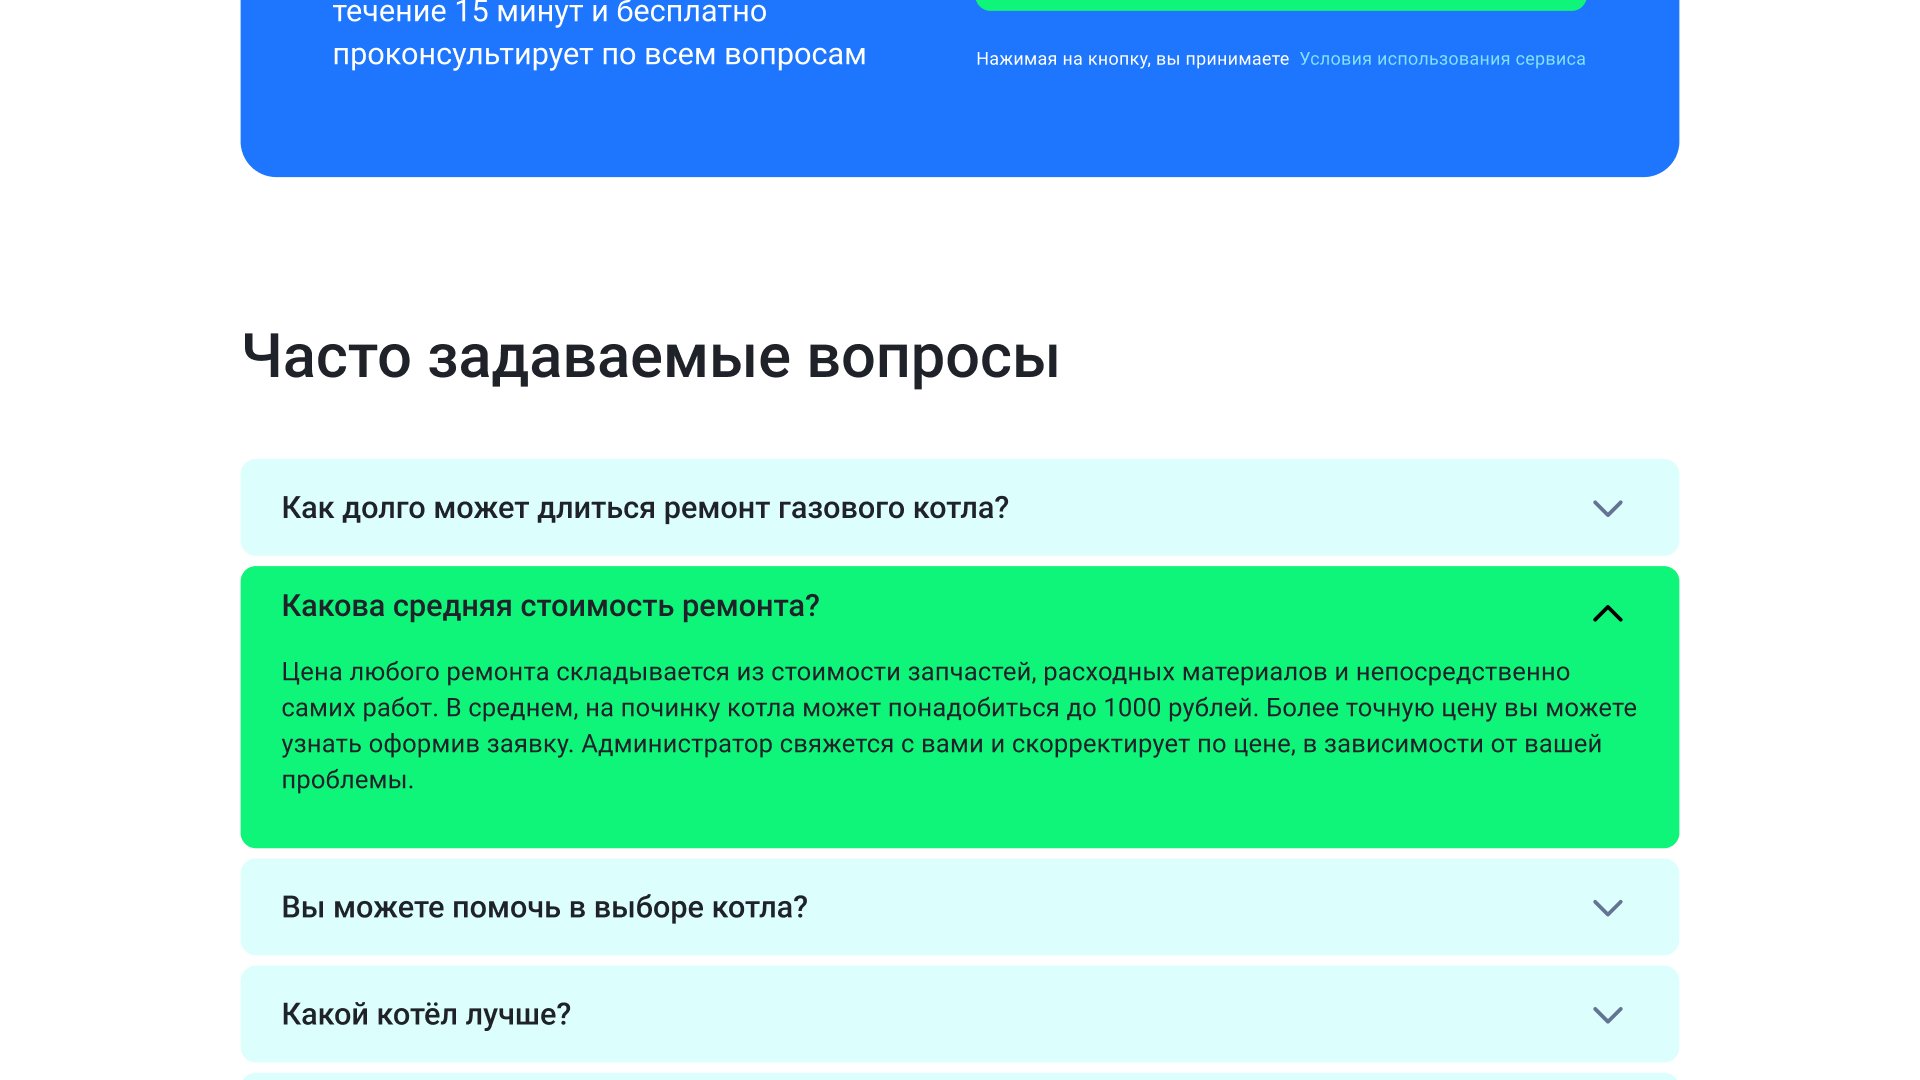The image size is (1920, 1080).
Task: Click the phrase 'до 1000 рублей' in the answer
Action: point(1162,708)
